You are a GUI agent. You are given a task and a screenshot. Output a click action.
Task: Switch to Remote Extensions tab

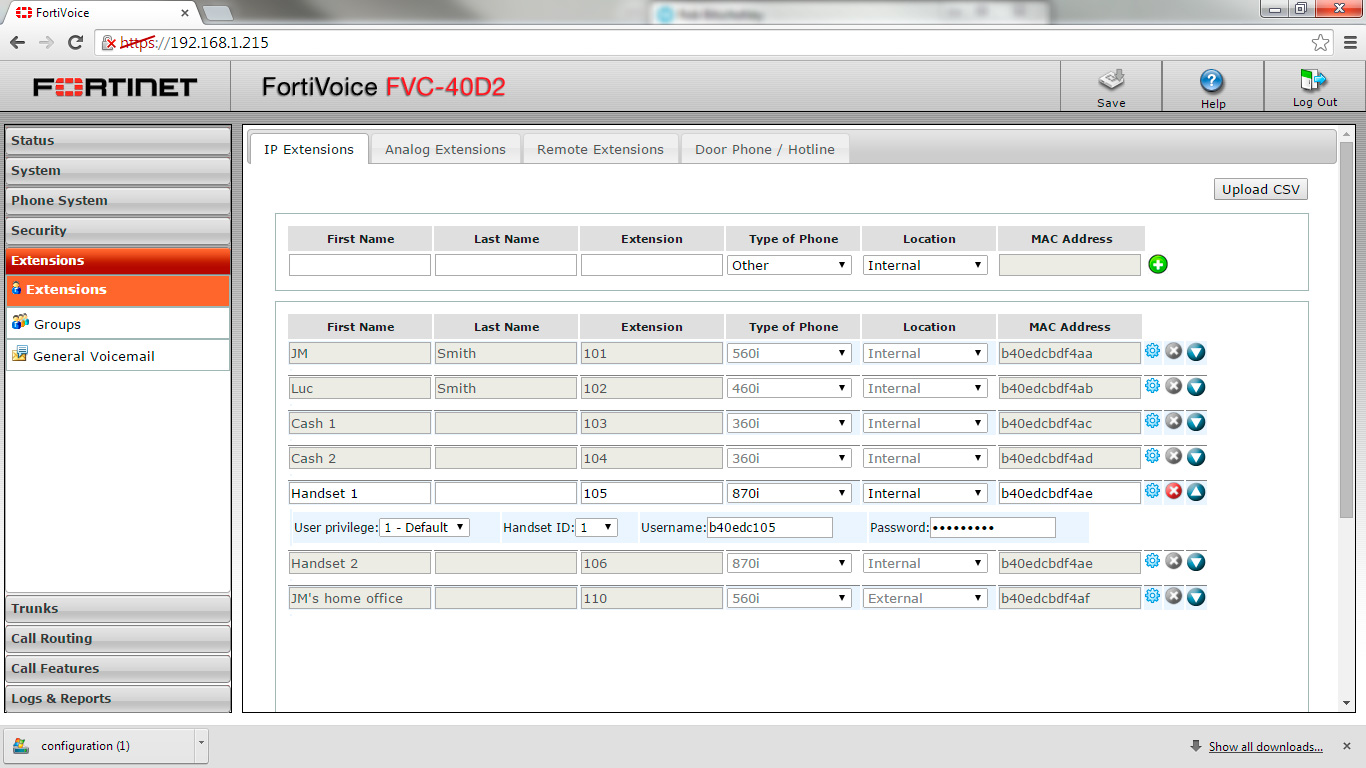coord(600,149)
